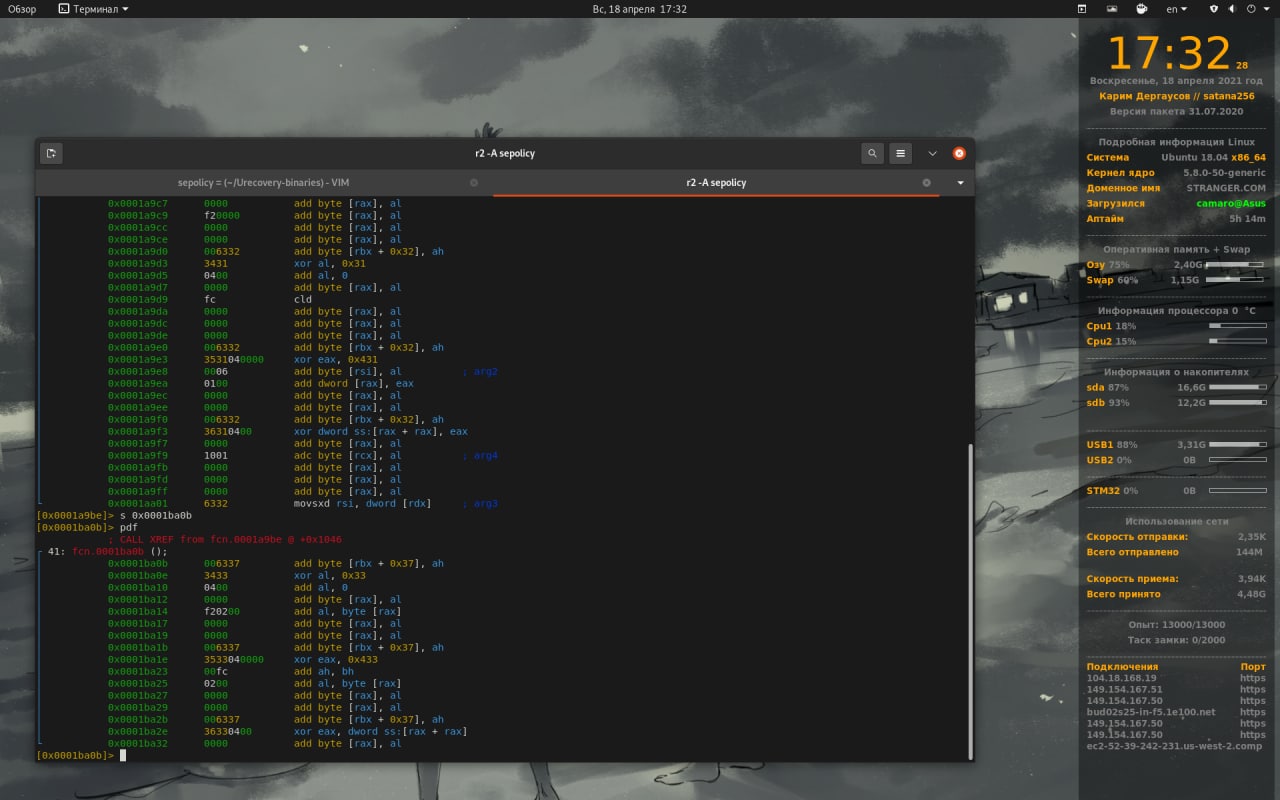
Task: Expand the system menu arrow in top bar
Action: click(x=1265, y=9)
